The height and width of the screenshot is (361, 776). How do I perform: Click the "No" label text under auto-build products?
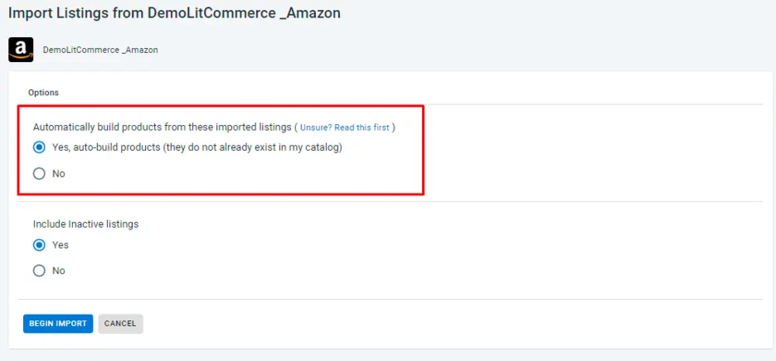pyautogui.click(x=58, y=174)
